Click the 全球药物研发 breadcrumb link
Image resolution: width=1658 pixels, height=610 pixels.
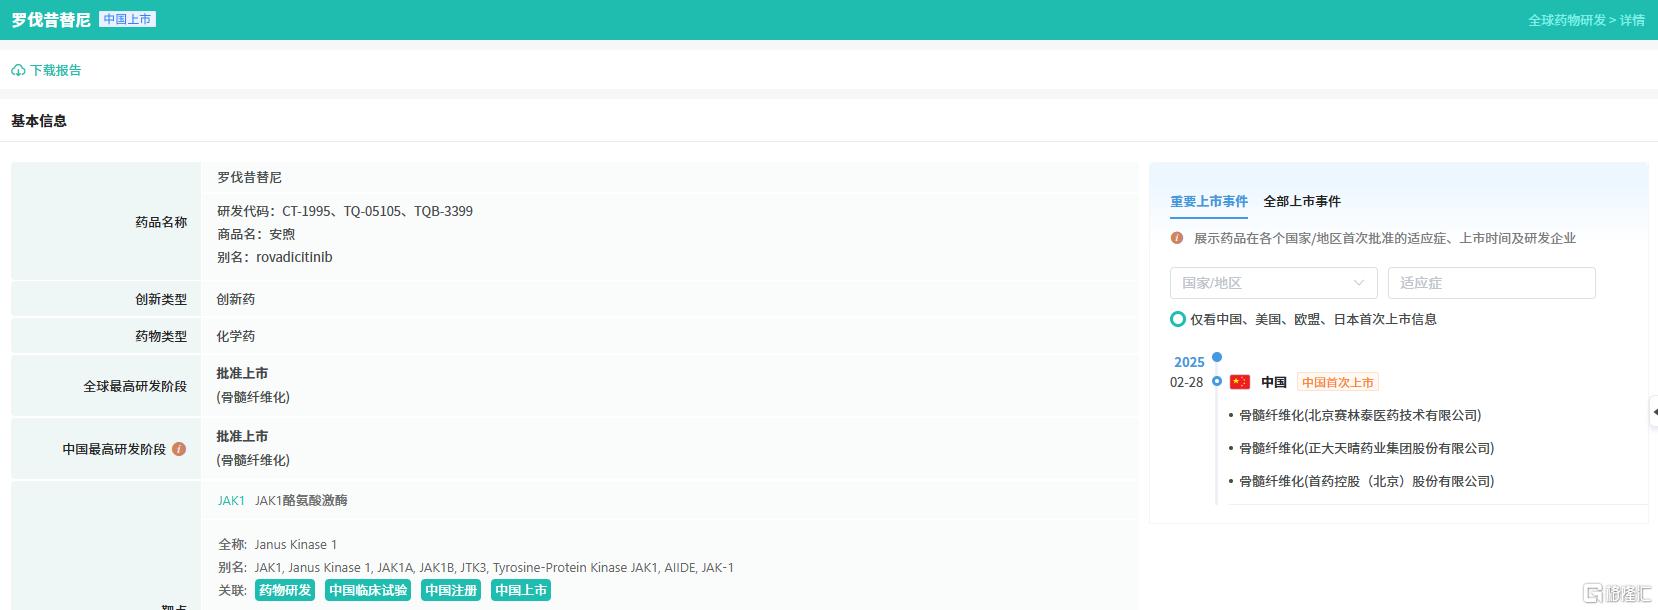click(x=1566, y=20)
